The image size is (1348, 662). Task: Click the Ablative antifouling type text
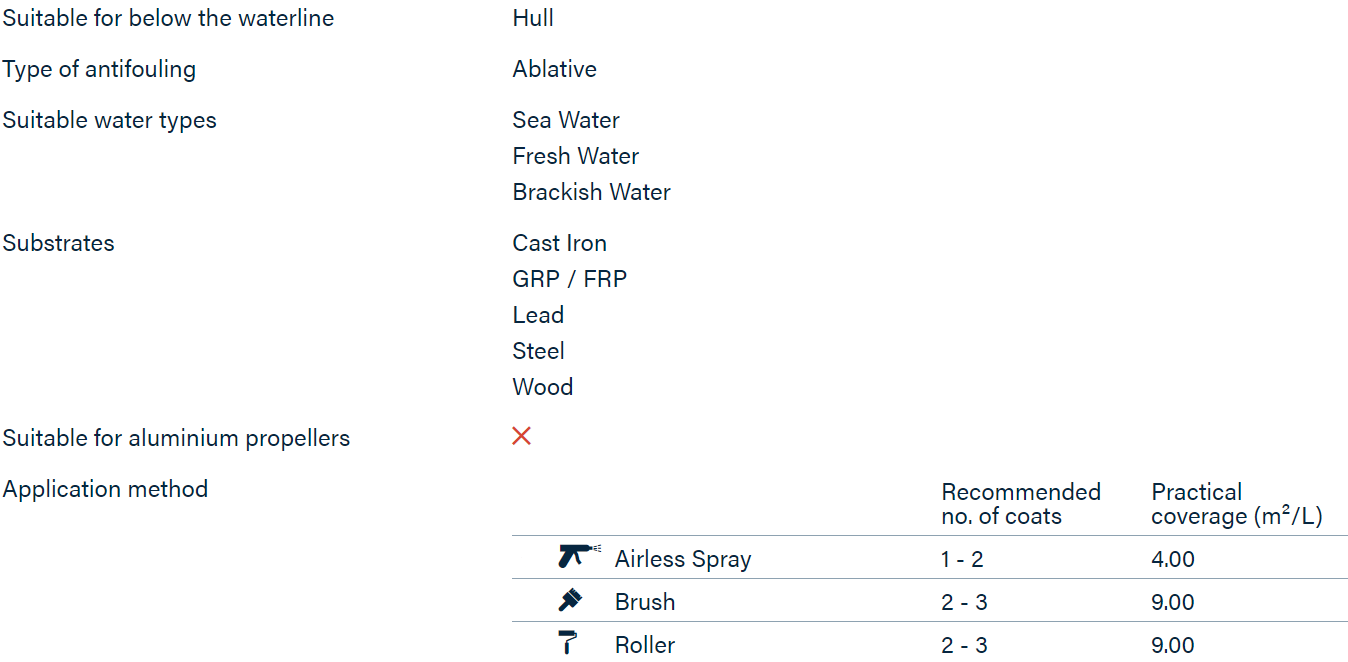tap(555, 69)
